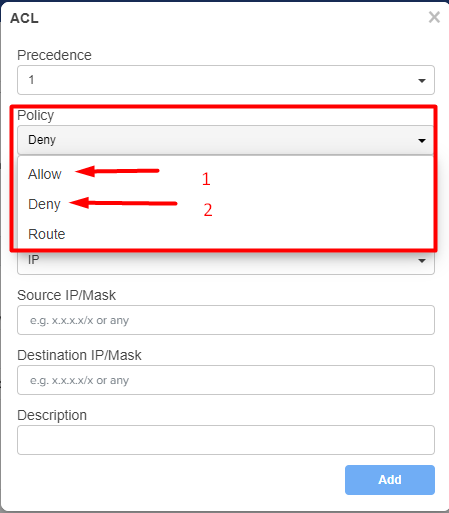Click into the Description text box
The height and width of the screenshot is (513, 449).
click(226, 440)
